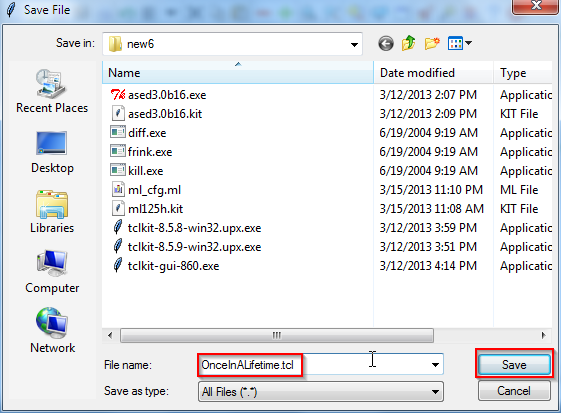
Task: Select tclkit-8.5.9-win32.upx.exe feather icon
Action: [118, 247]
